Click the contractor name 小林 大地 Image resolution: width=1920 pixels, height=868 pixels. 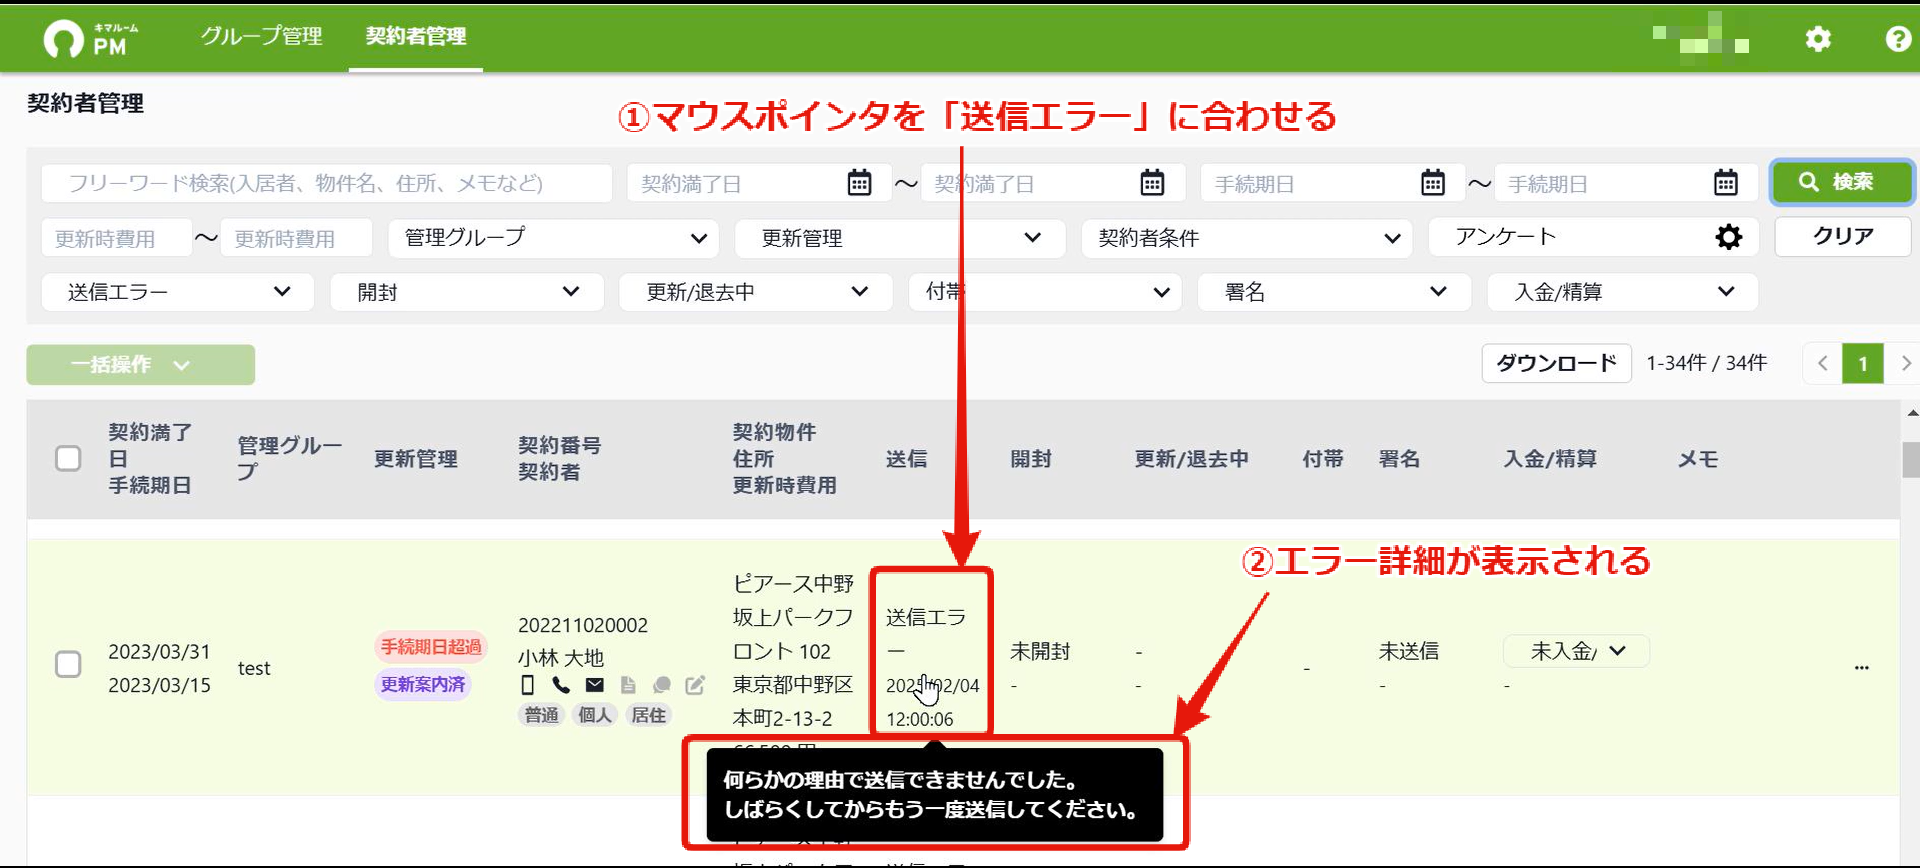coord(561,658)
